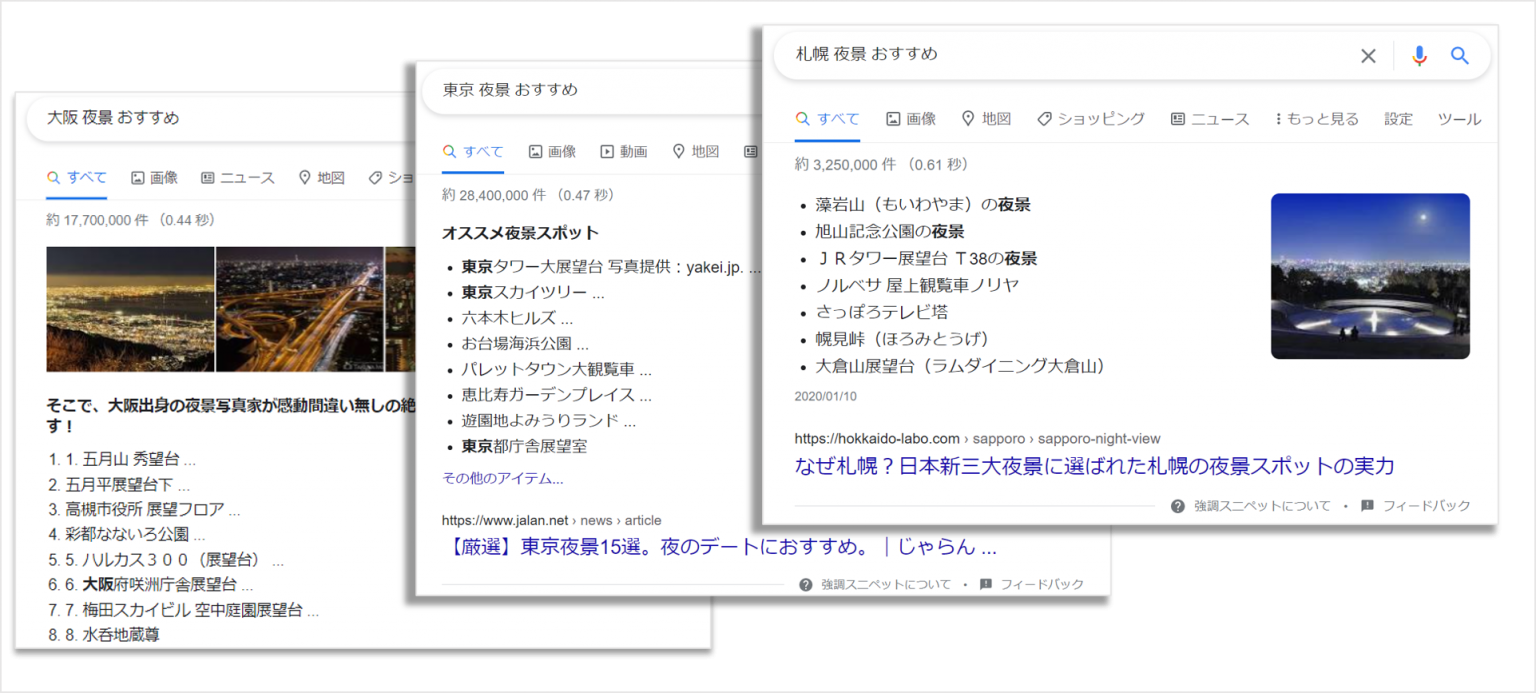1536x693 pixels.
Task: Expand その他のアイテム list
Action: point(504,478)
